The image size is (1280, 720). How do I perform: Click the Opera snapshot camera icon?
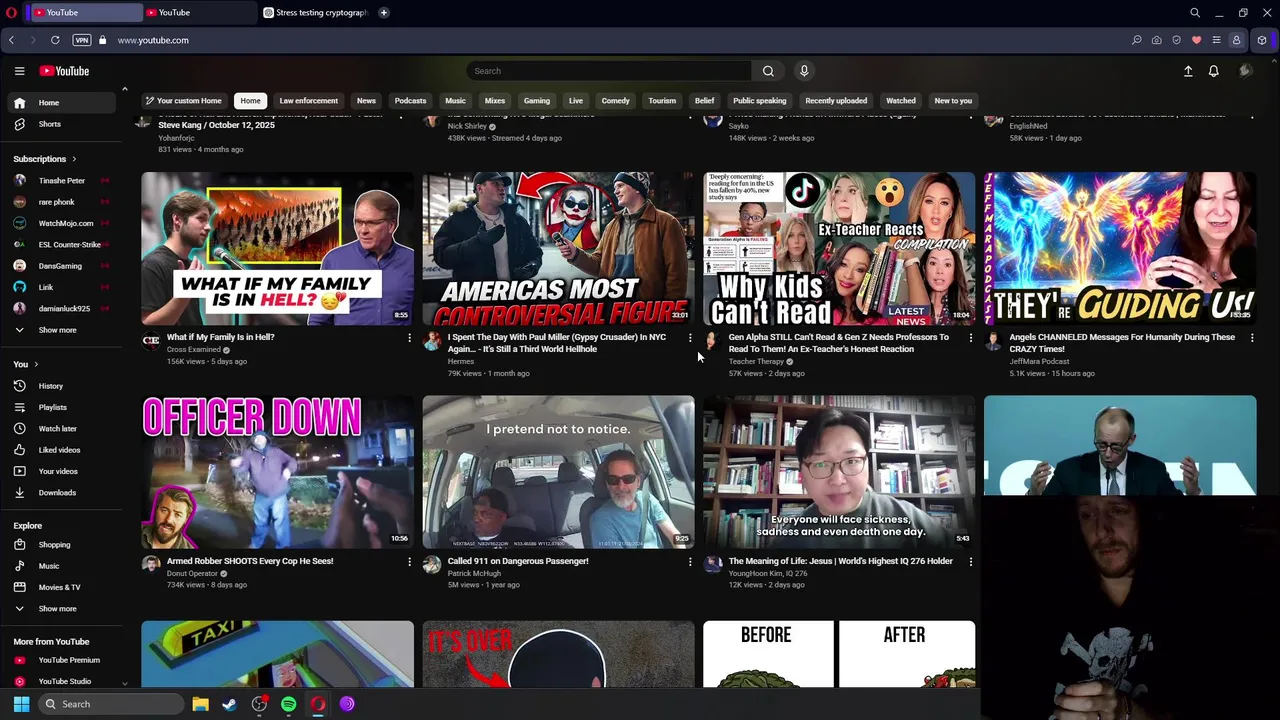coord(1156,40)
